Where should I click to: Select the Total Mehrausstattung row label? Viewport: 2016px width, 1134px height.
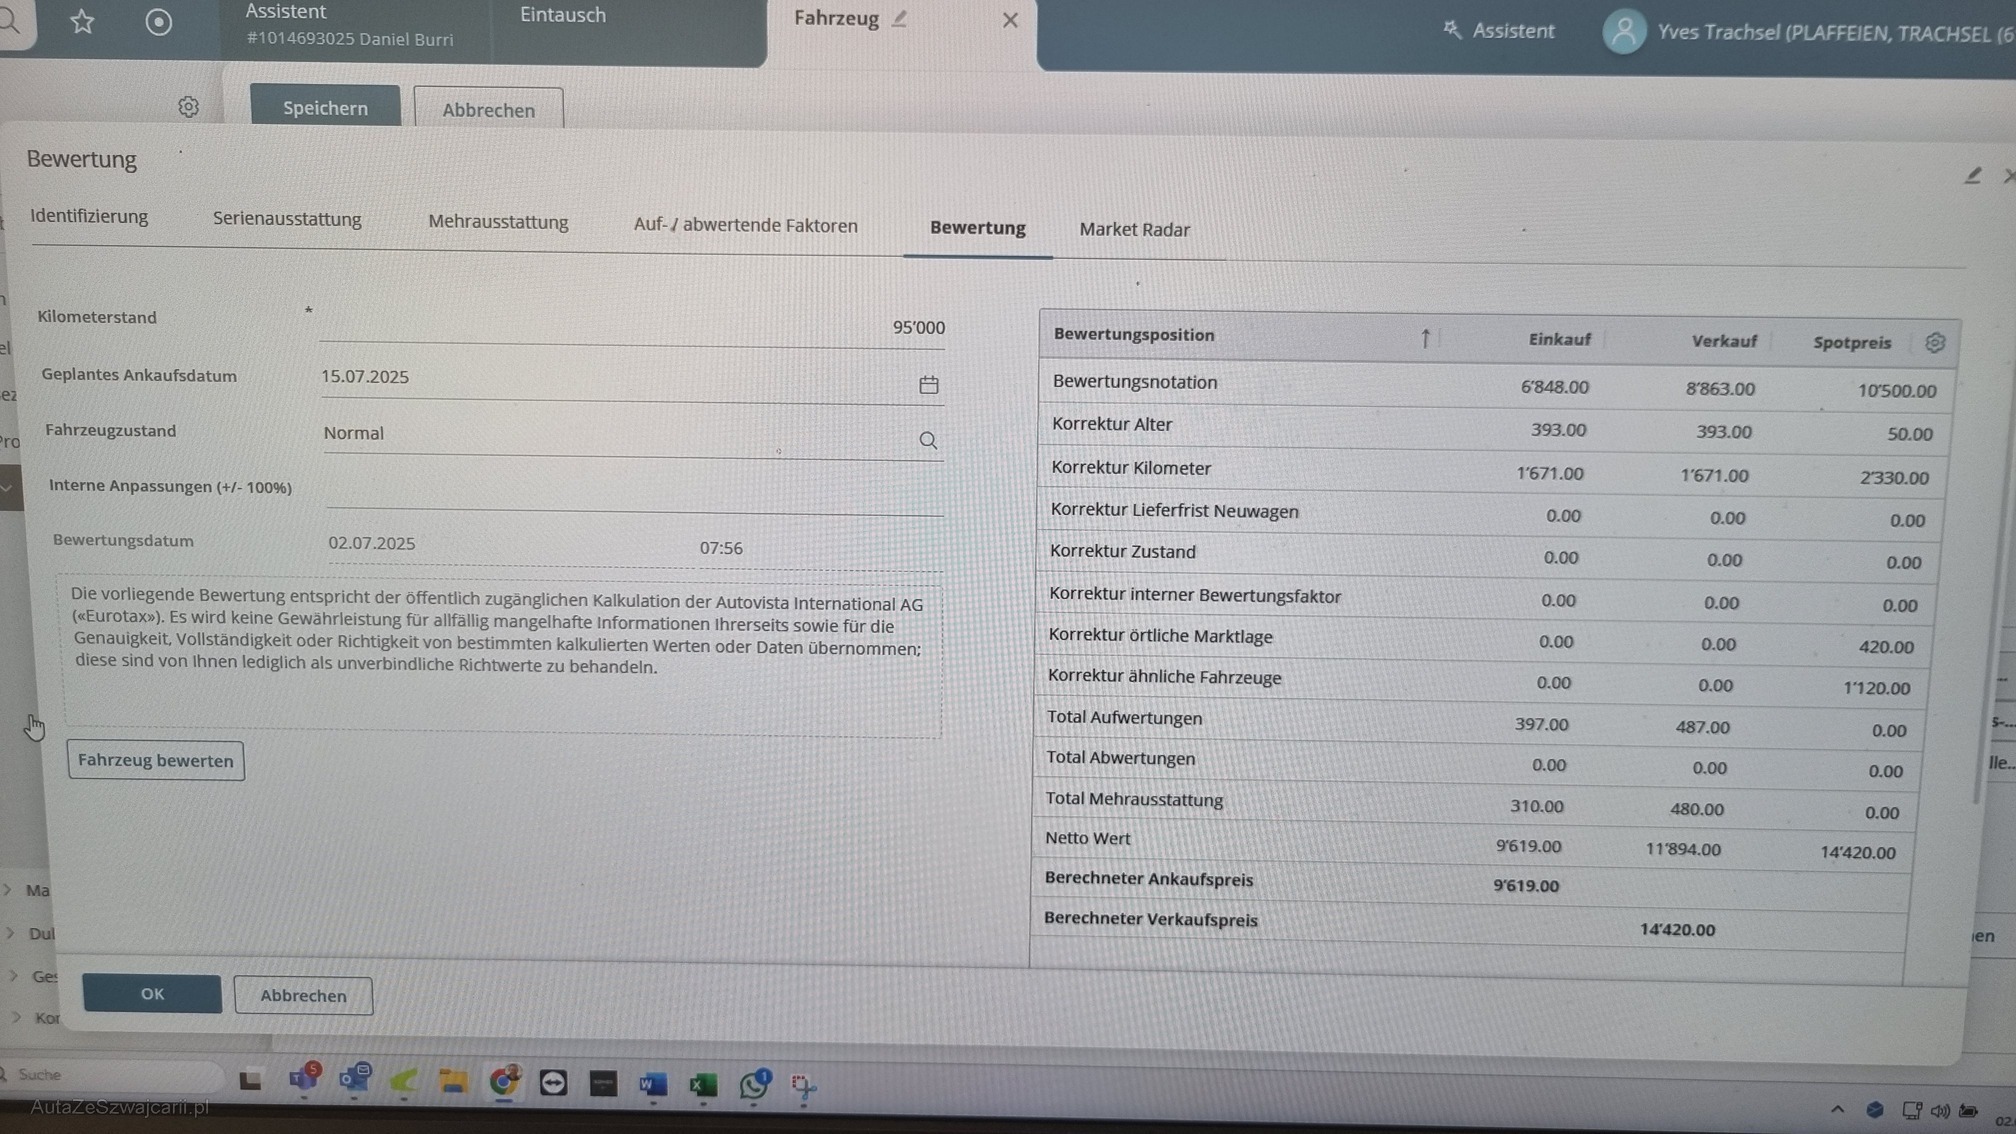[1134, 800]
